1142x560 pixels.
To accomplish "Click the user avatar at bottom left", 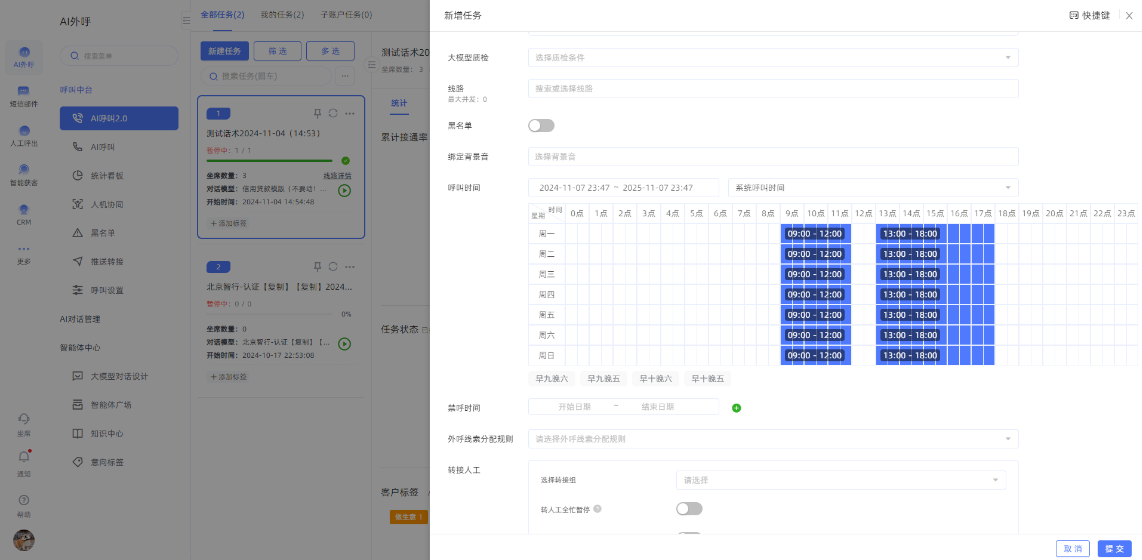I will pos(24,540).
